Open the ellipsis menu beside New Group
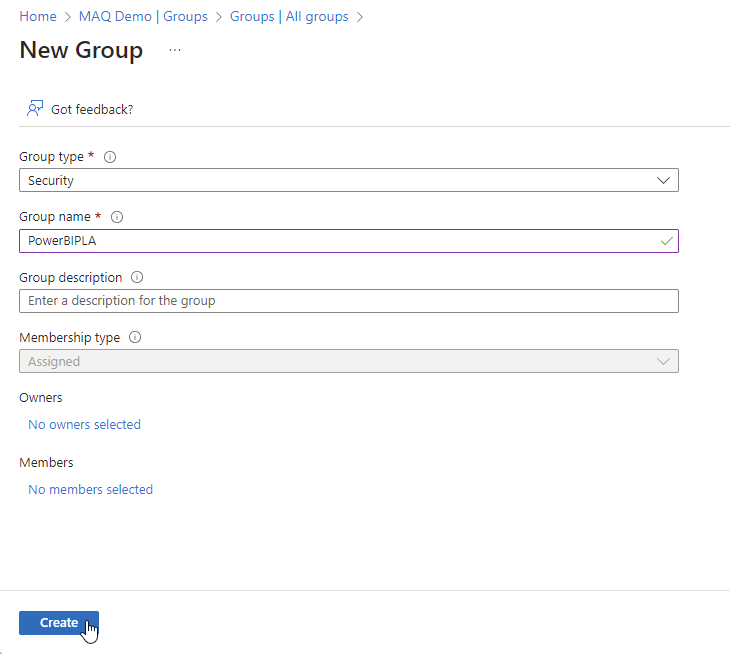Viewport: 730px width, 654px height. 175,50
